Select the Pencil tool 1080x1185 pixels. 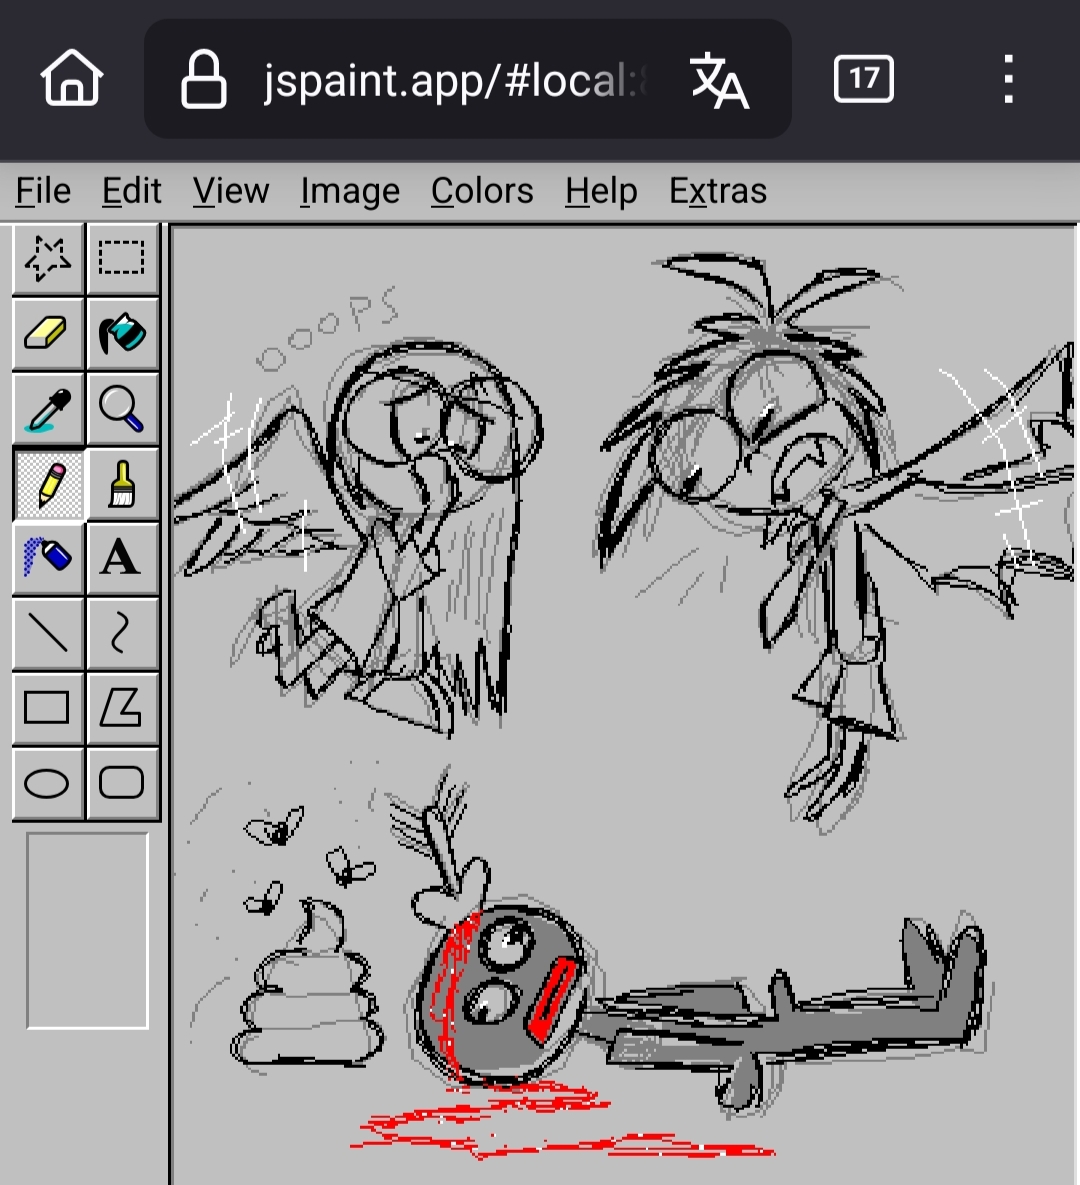click(x=48, y=484)
